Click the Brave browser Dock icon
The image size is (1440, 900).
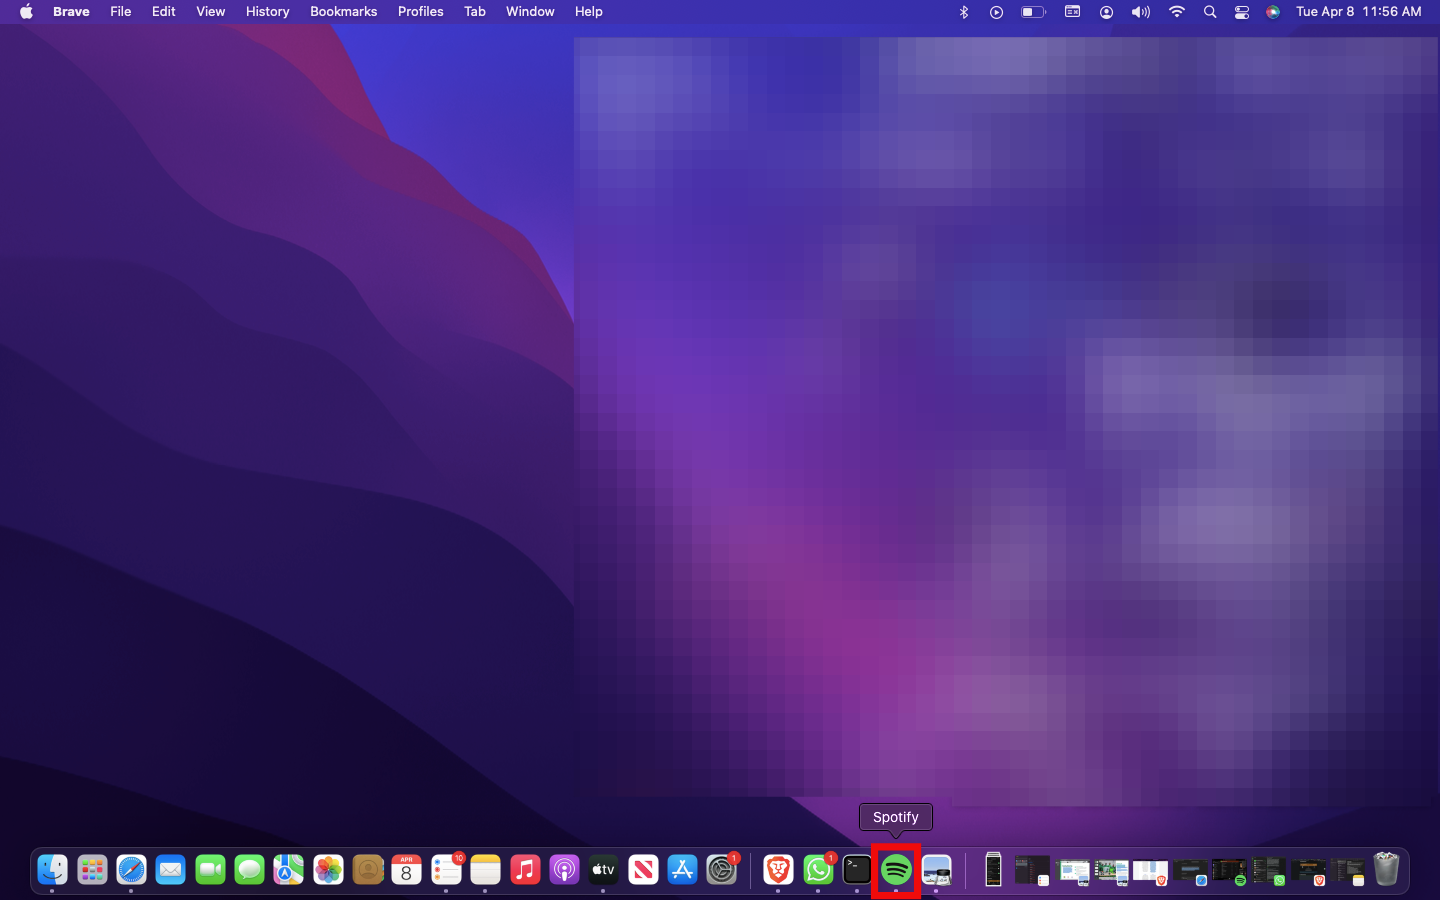click(x=778, y=870)
